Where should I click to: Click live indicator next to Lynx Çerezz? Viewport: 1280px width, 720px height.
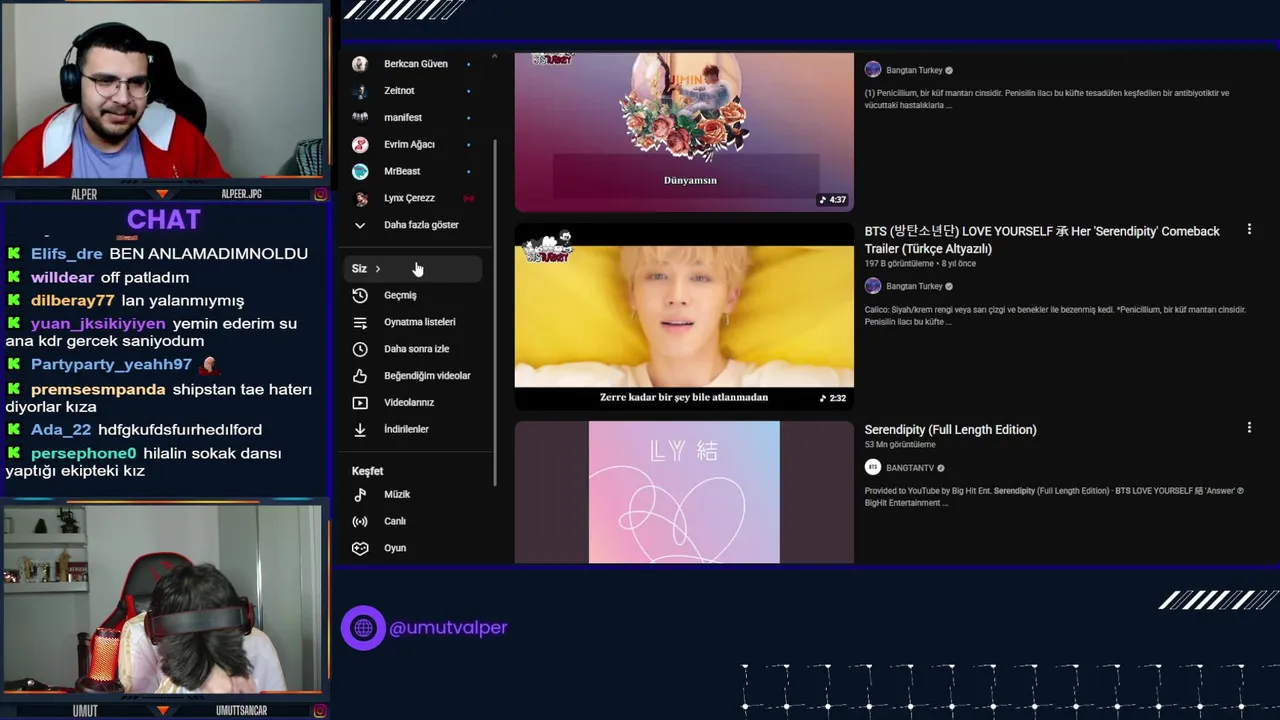click(468, 198)
